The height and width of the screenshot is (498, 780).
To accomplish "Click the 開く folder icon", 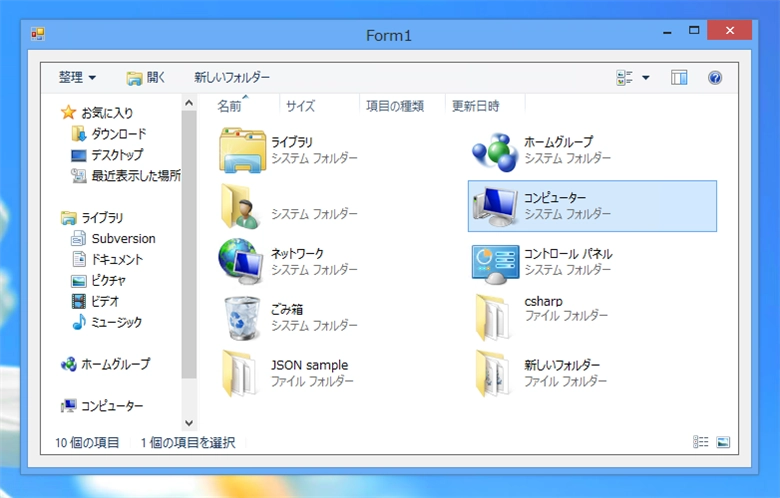I will coord(134,78).
